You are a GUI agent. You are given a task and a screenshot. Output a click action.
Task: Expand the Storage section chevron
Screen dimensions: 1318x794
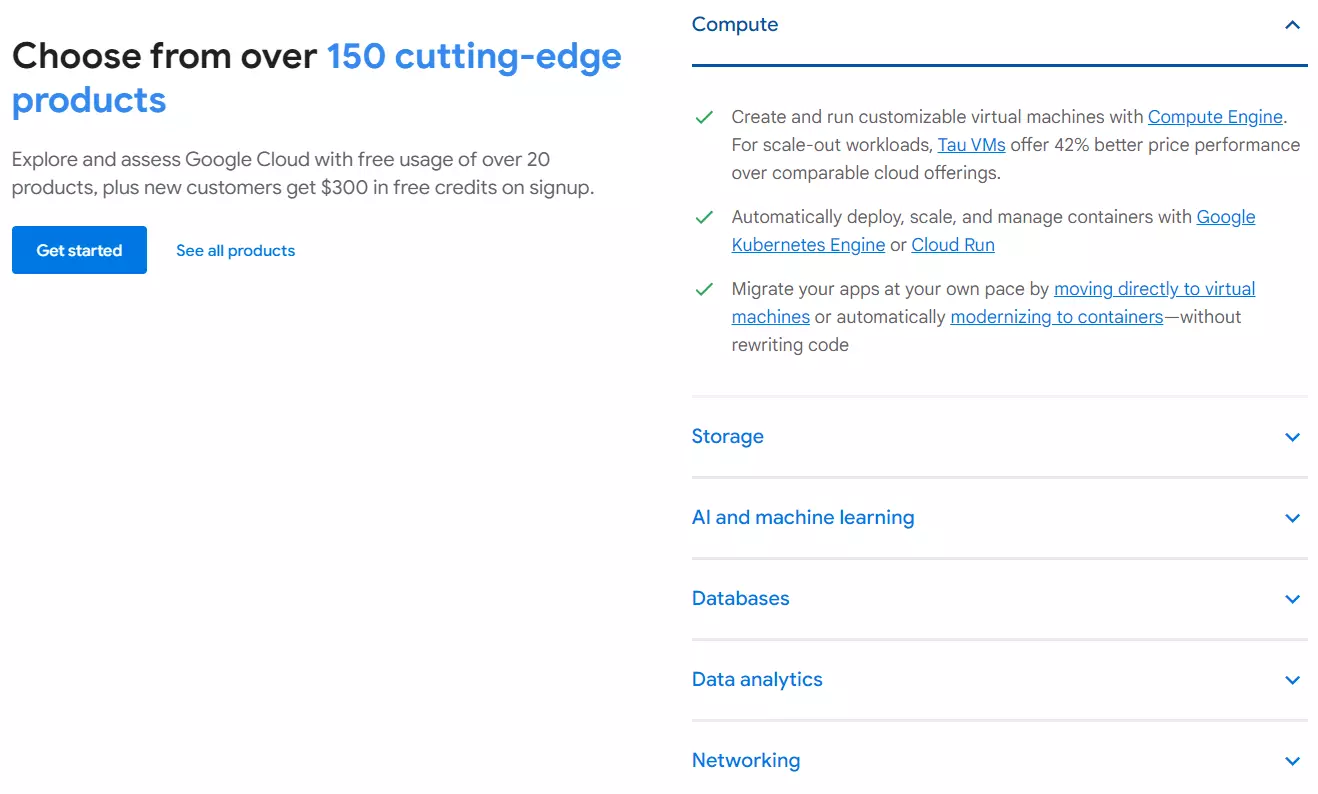point(1292,437)
